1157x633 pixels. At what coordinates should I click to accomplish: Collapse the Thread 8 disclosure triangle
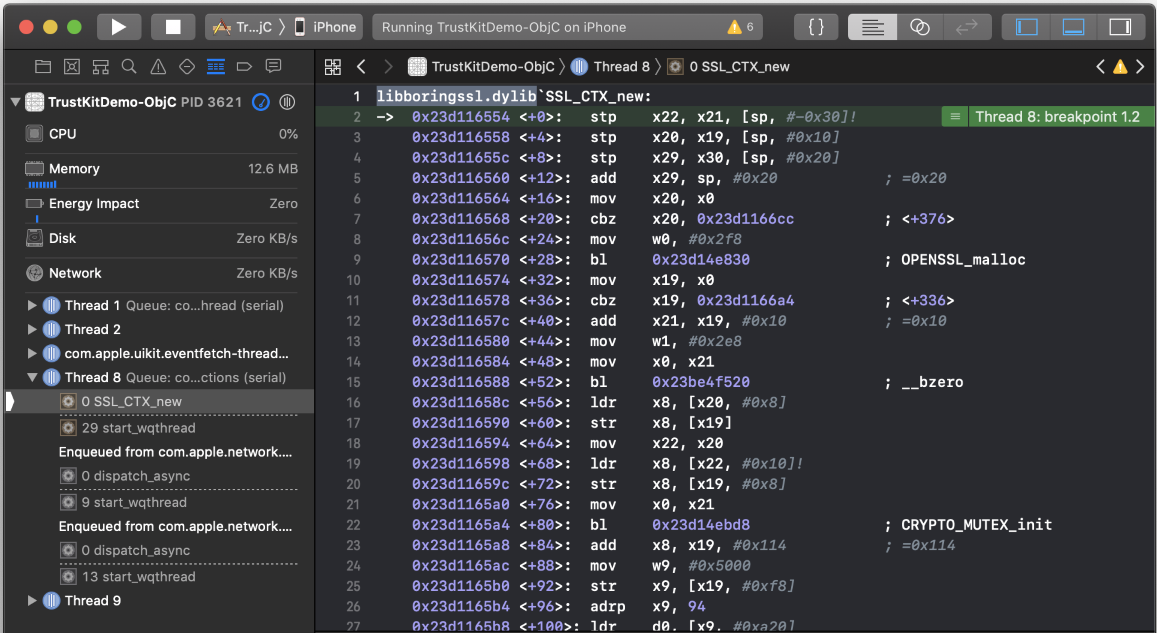32,377
